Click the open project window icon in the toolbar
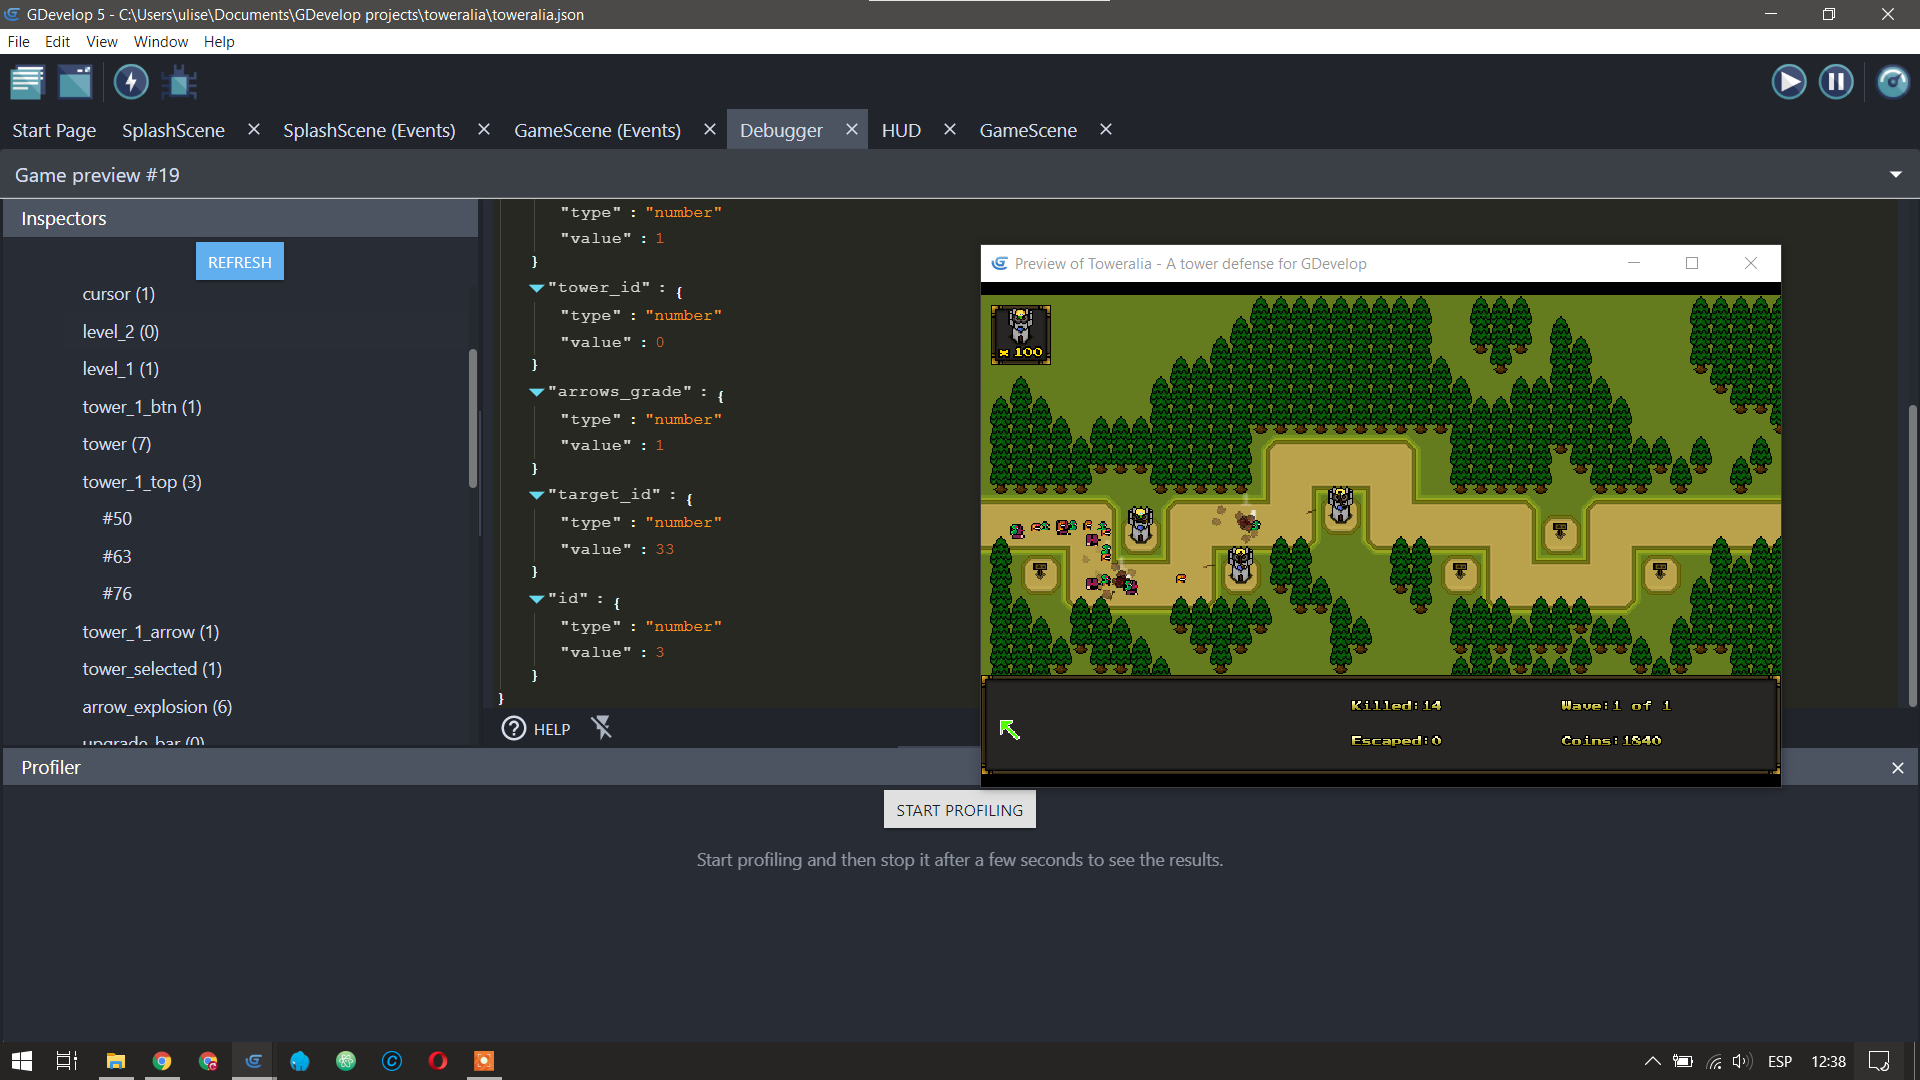The width and height of the screenshot is (1920, 1080). [x=75, y=82]
